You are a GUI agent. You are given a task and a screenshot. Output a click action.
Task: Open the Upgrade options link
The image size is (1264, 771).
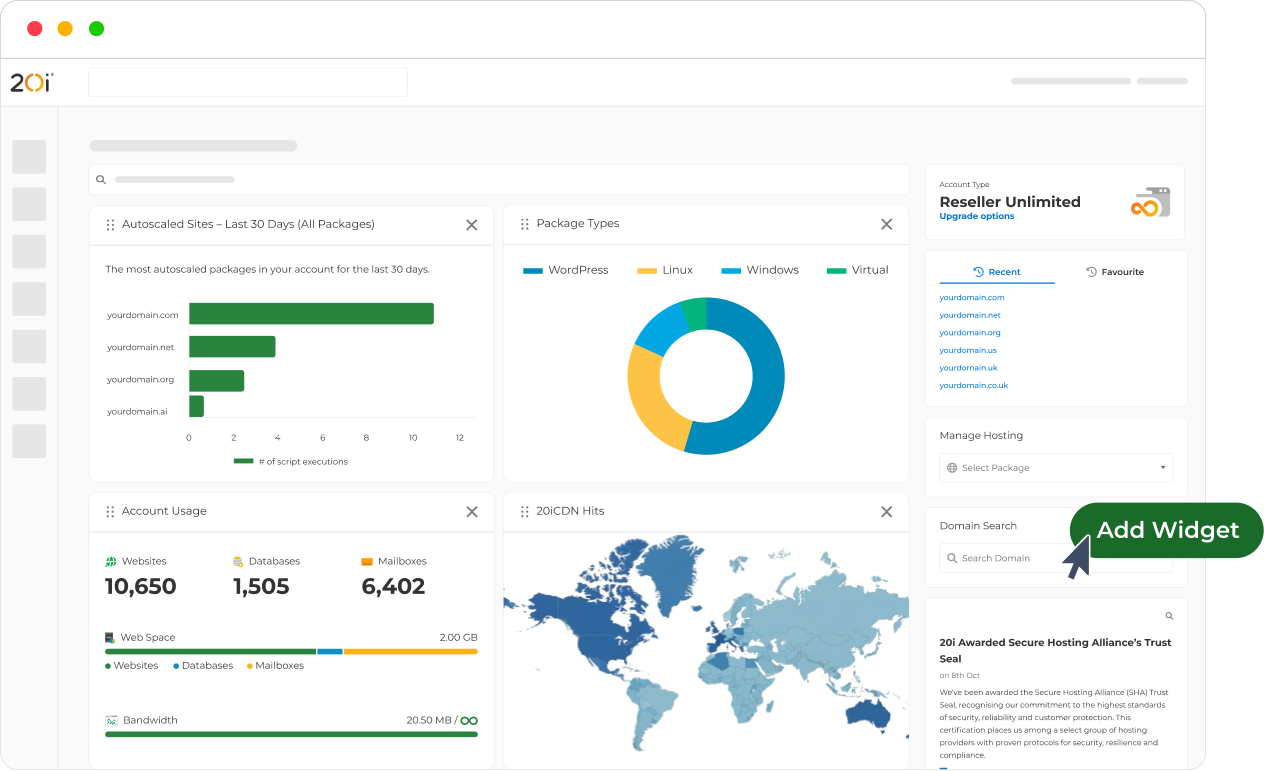(976, 217)
